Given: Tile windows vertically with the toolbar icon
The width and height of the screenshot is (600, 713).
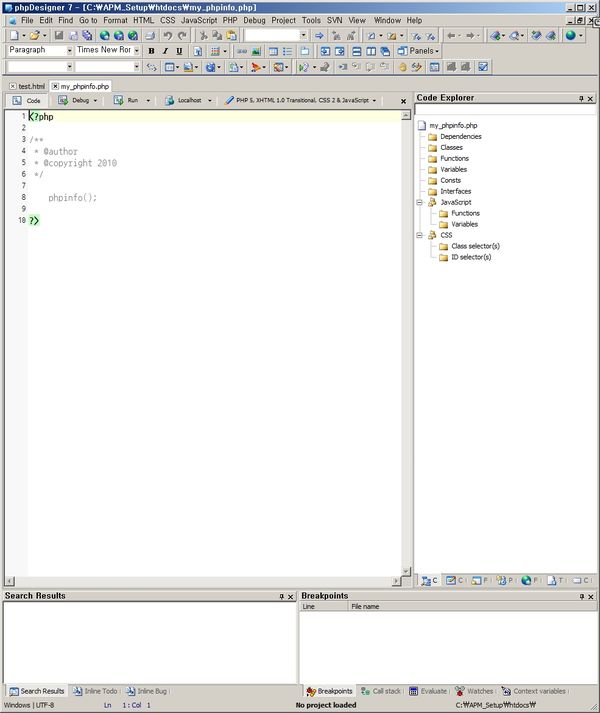Looking at the screenshot, I should point(371,51).
